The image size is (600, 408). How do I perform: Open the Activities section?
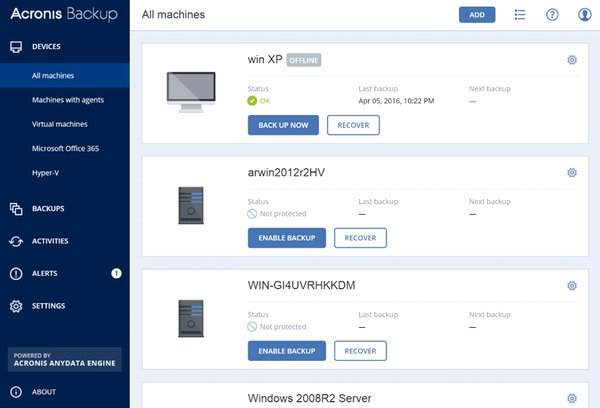pos(50,241)
